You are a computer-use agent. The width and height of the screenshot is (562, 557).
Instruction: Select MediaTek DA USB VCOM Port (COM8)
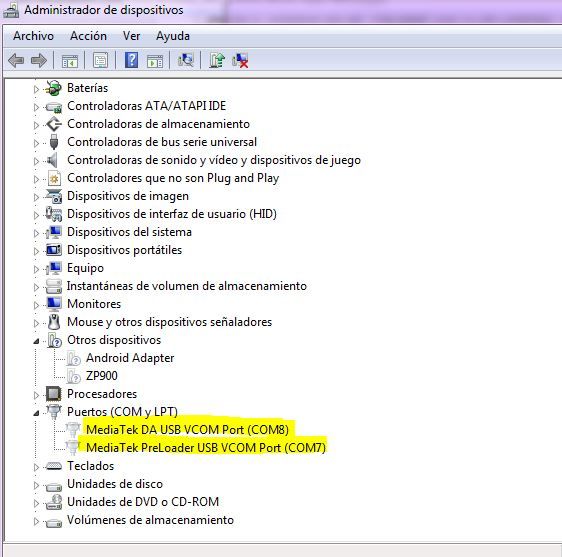pyautogui.click(x=187, y=430)
